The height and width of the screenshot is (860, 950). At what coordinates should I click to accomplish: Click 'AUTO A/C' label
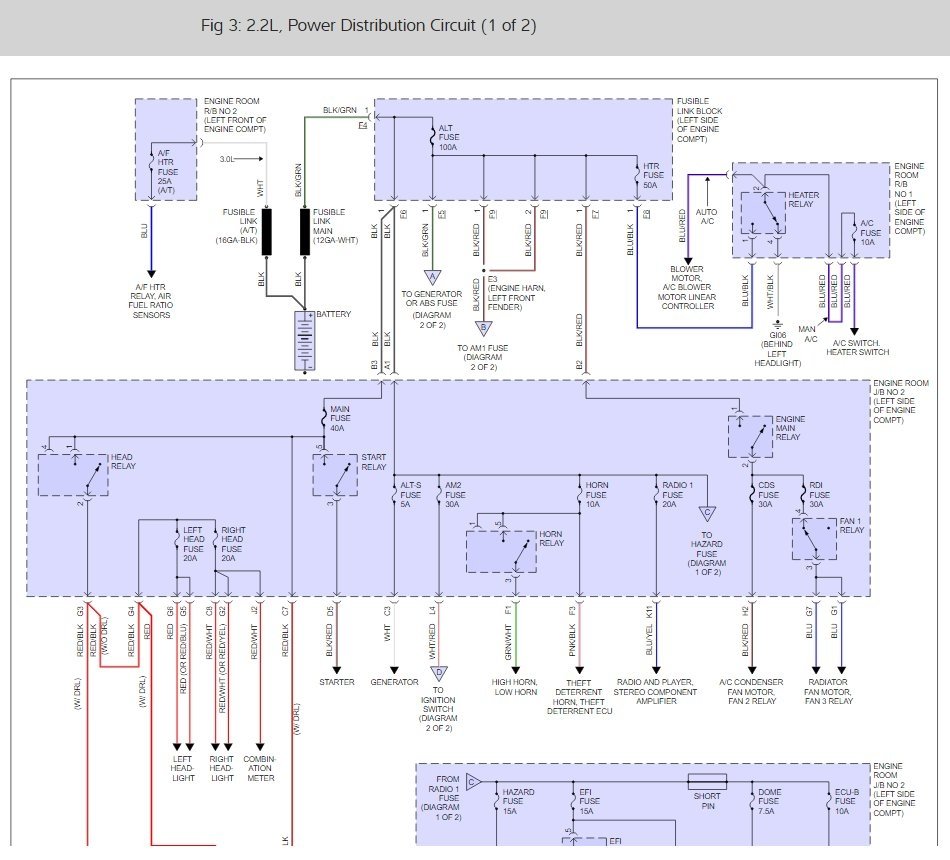[x=706, y=216]
